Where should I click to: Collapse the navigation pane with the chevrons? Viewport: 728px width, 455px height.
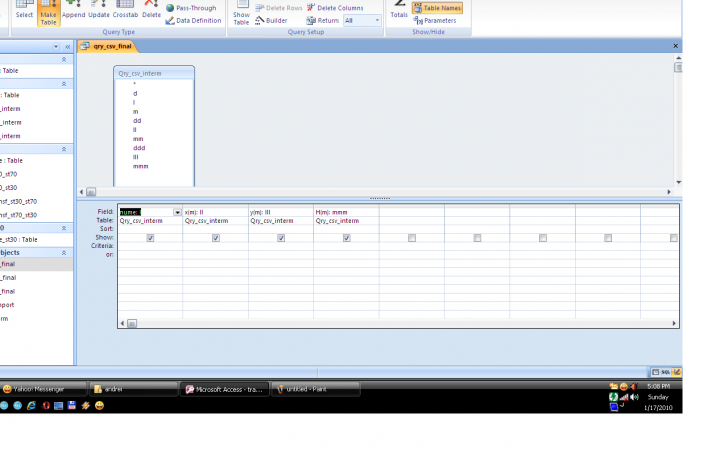point(68,46)
